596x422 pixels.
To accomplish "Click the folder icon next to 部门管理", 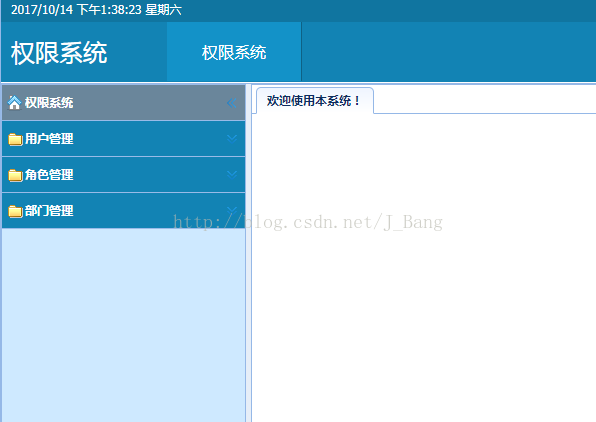I will pyautogui.click(x=15, y=211).
